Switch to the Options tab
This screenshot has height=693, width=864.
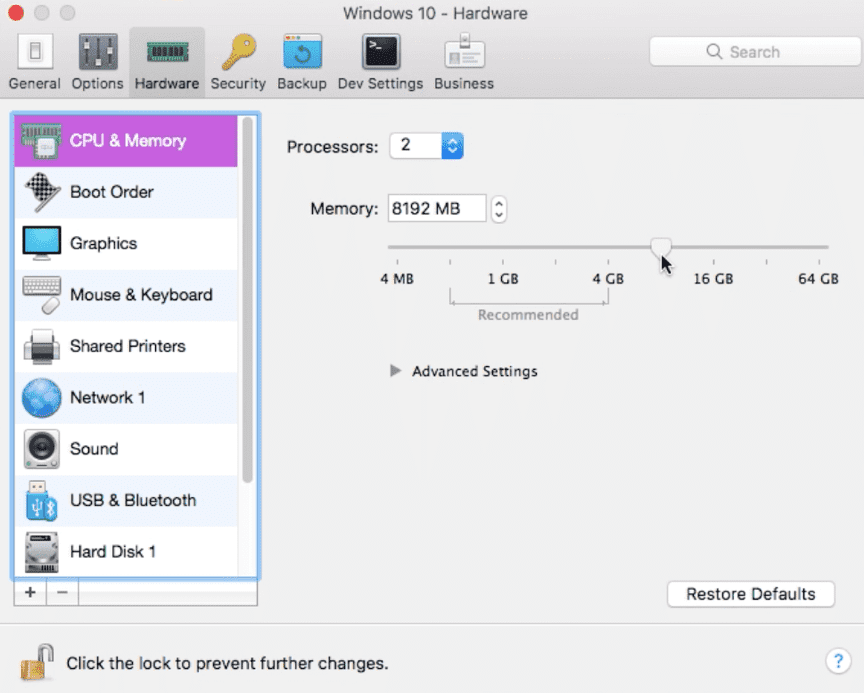(98, 62)
